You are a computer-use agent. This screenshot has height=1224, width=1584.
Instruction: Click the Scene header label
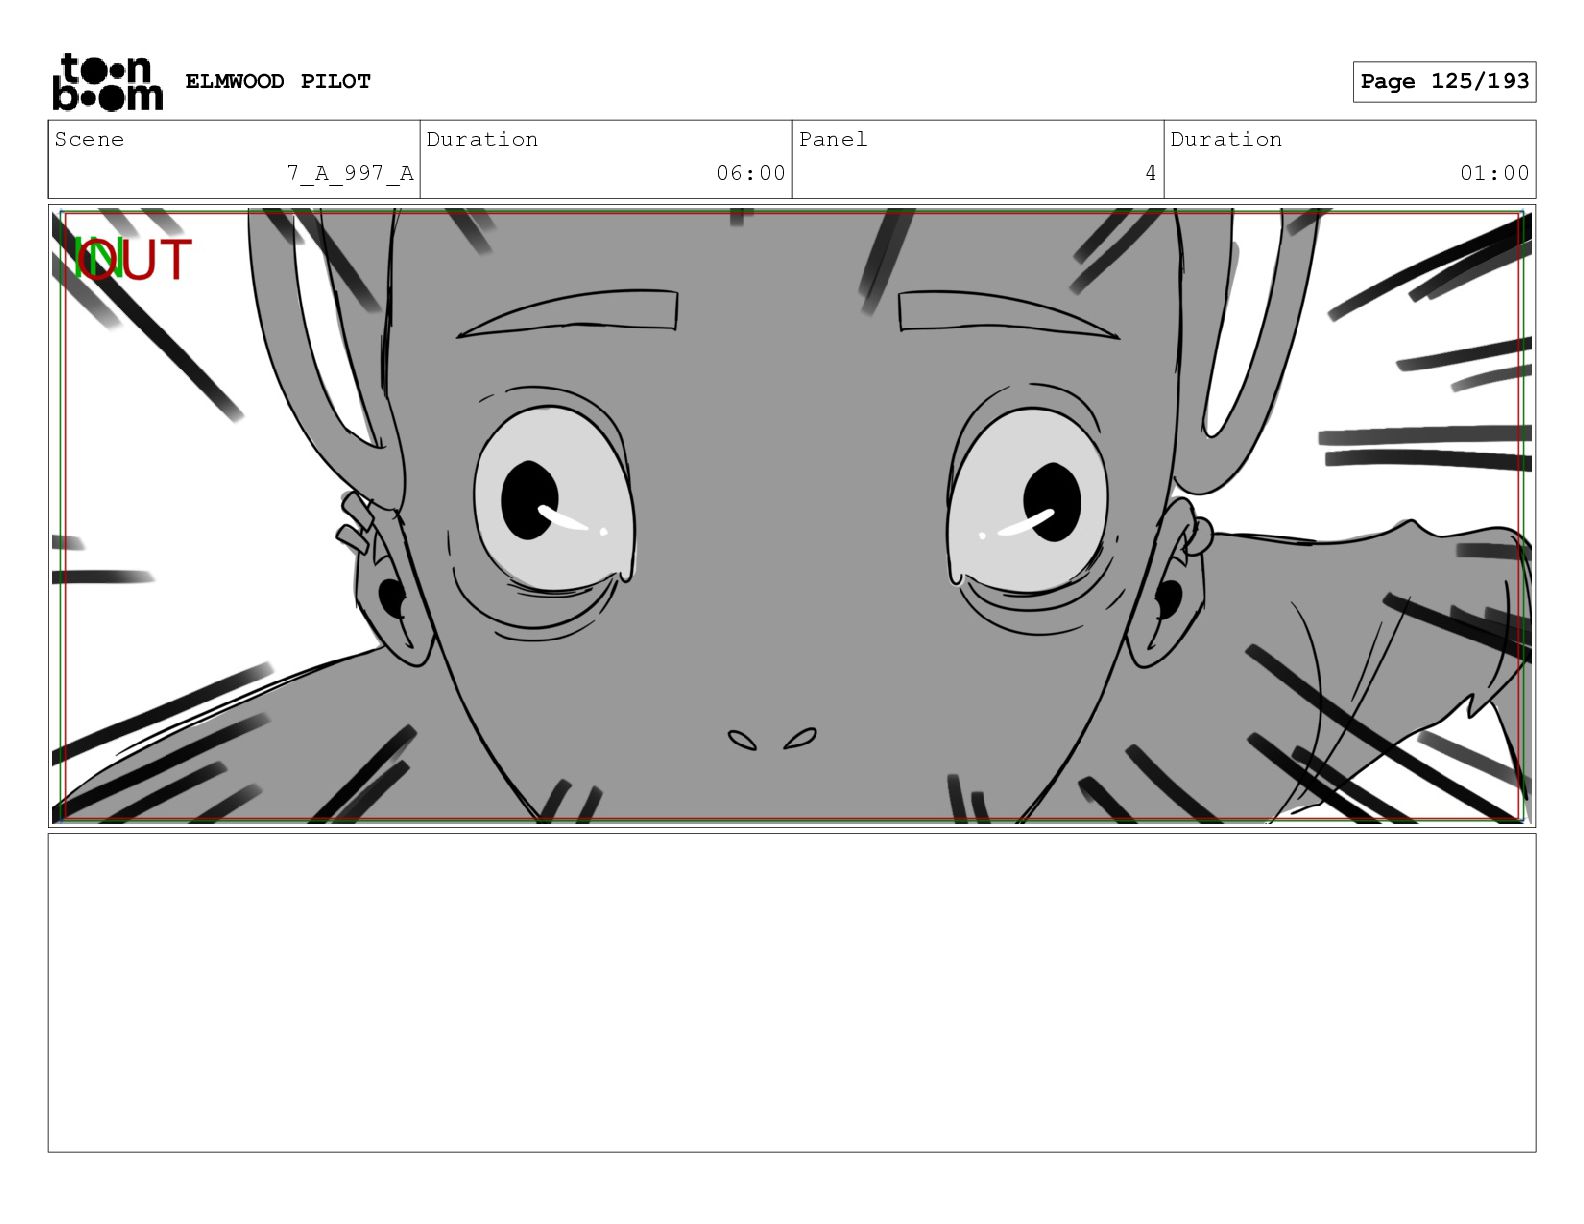coord(89,139)
